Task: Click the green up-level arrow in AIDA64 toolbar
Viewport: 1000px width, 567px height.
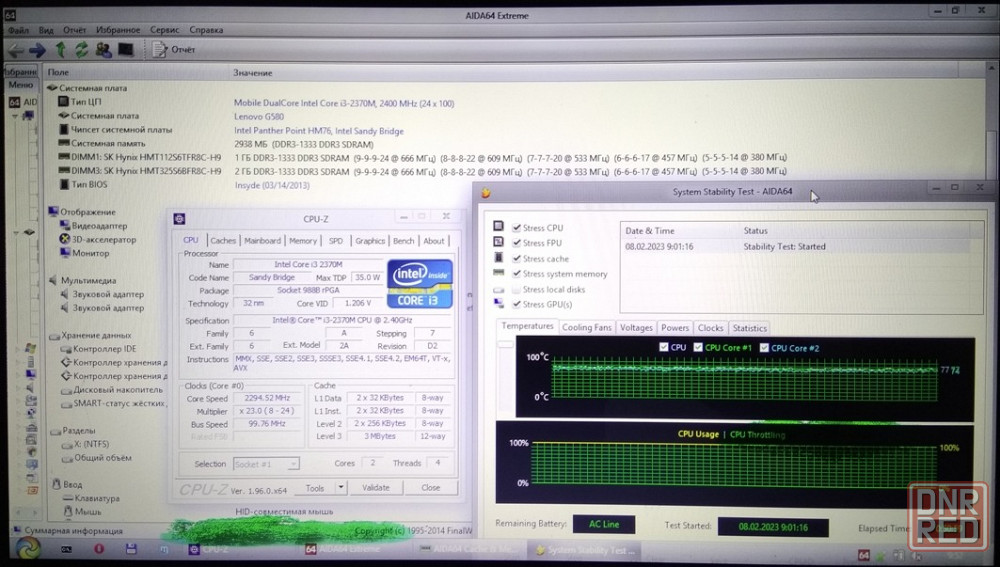Action: tap(61, 49)
